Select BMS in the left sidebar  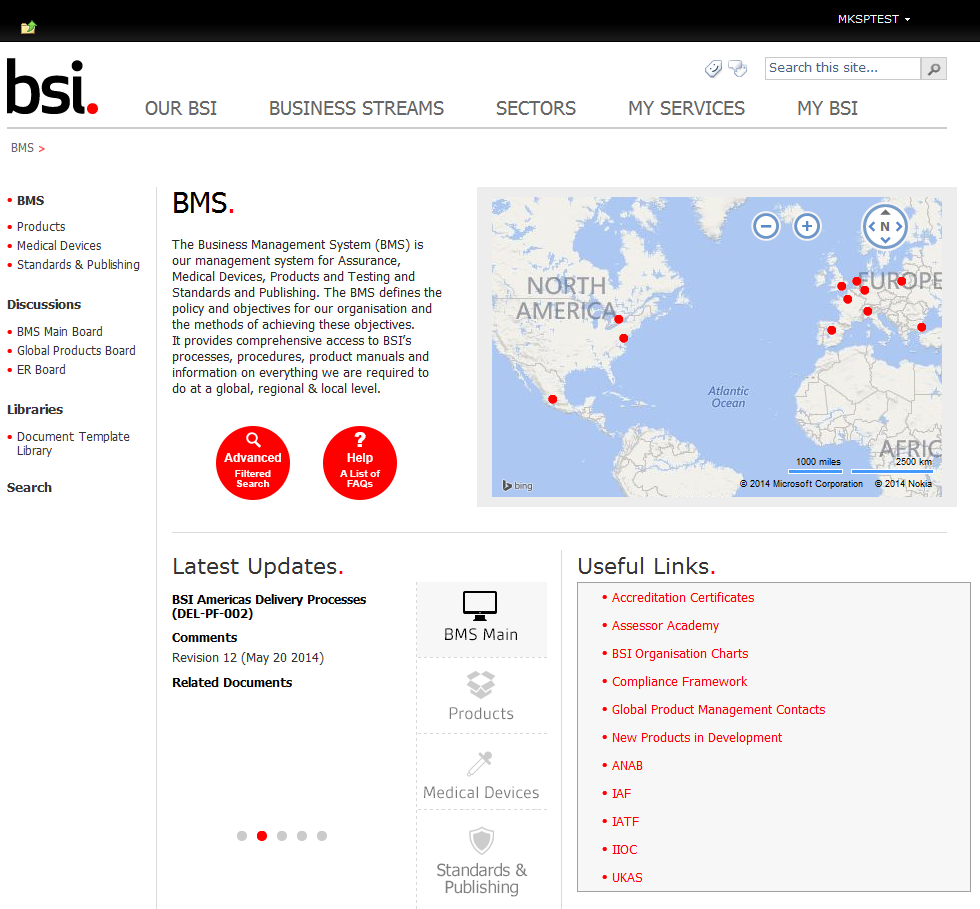(x=30, y=201)
